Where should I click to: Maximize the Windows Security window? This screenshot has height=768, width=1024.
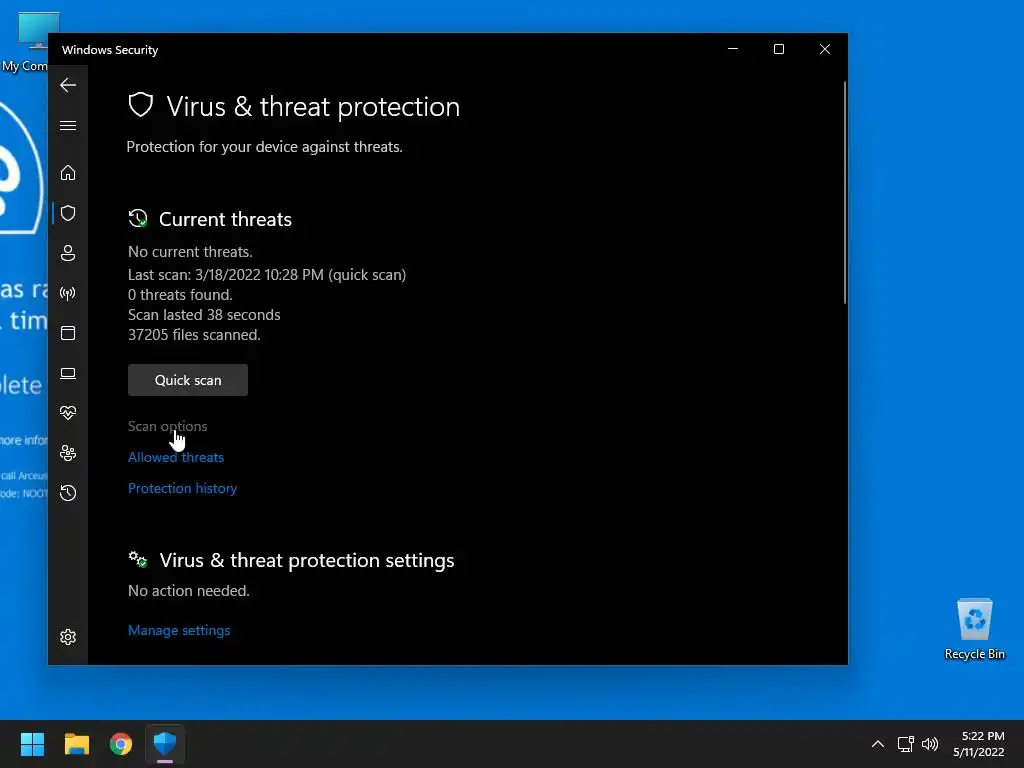pyautogui.click(x=778, y=49)
